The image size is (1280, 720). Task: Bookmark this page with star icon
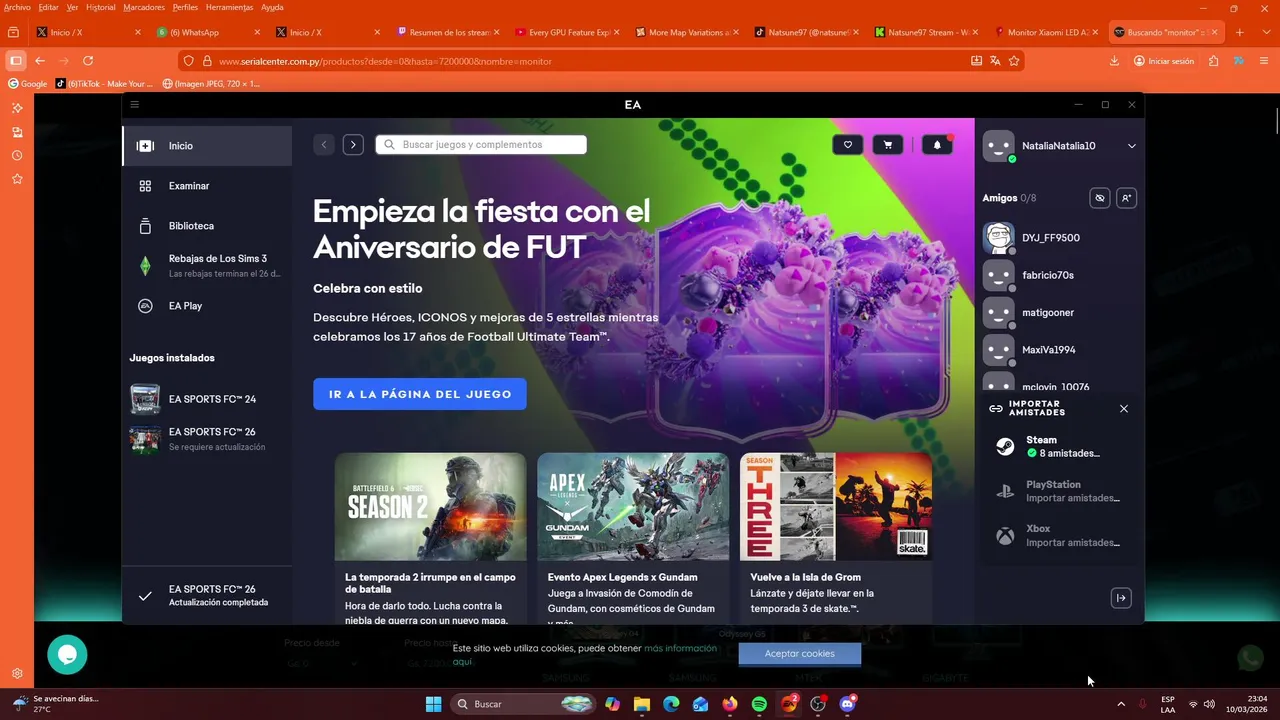(1014, 61)
